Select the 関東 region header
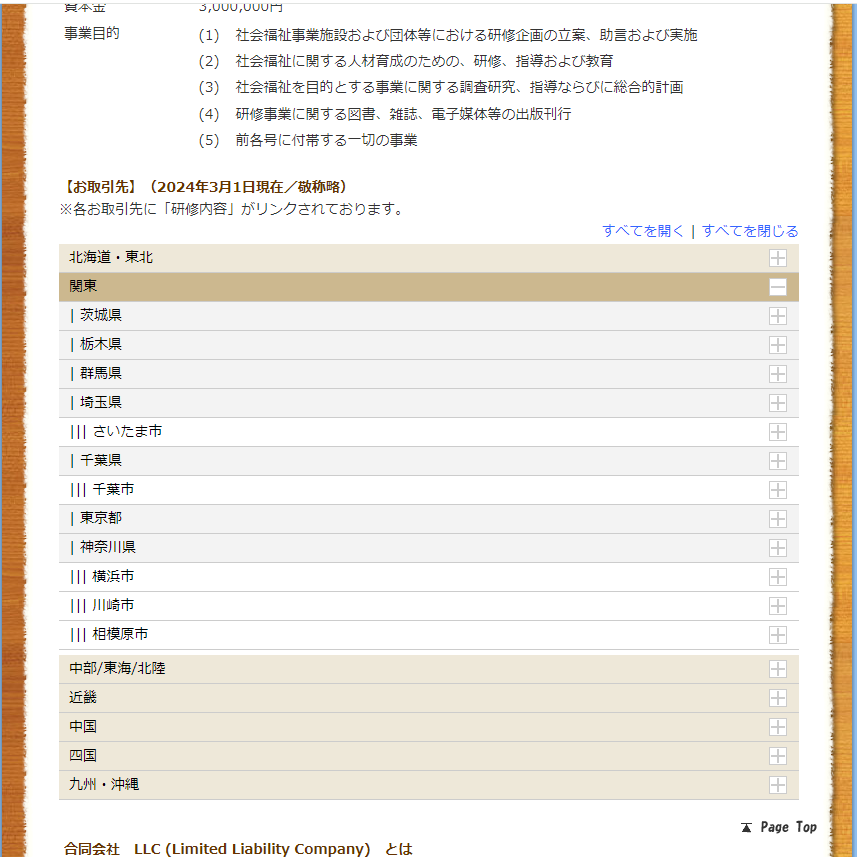Viewport: 857px width, 857px height. pyautogui.click(x=428, y=287)
